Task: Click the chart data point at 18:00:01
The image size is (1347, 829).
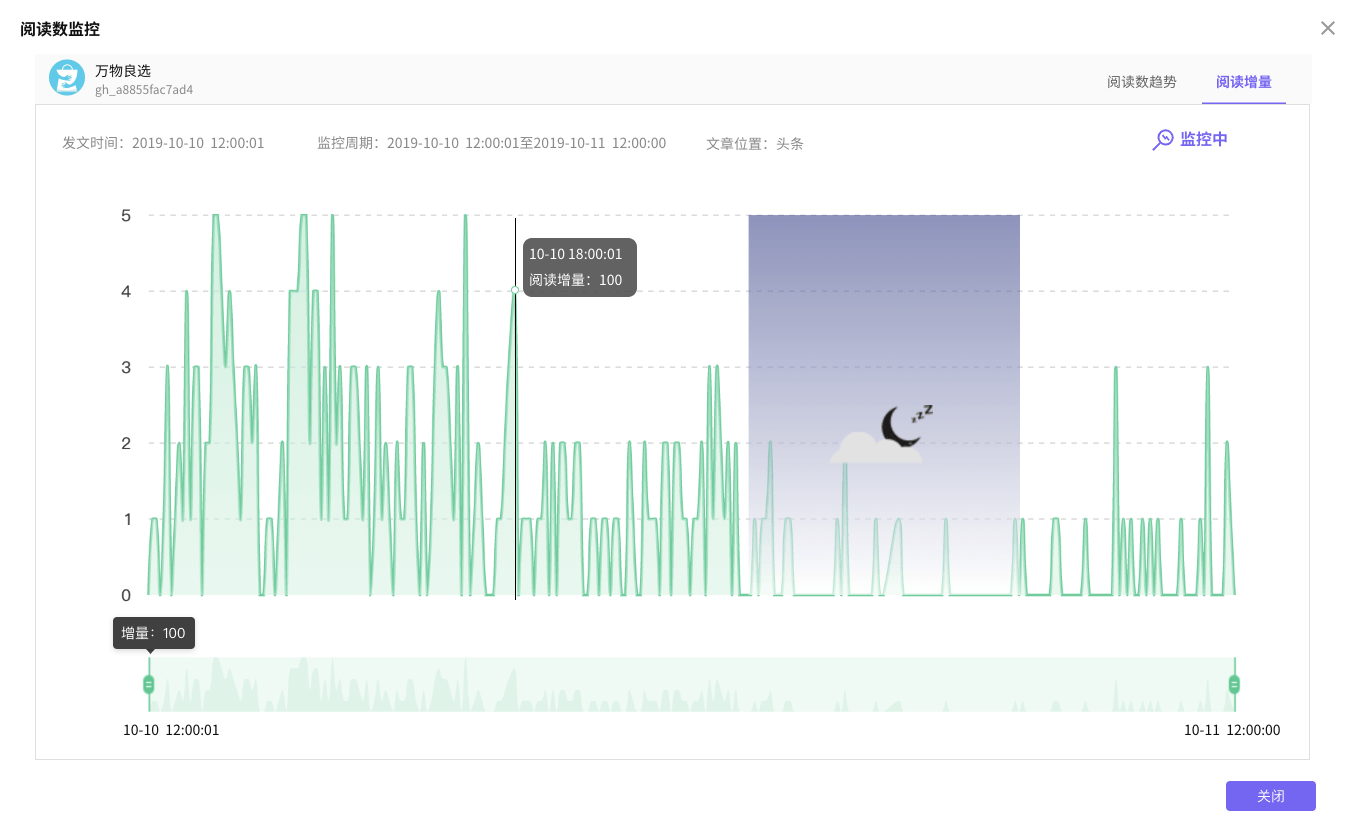Action: click(x=515, y=290)
